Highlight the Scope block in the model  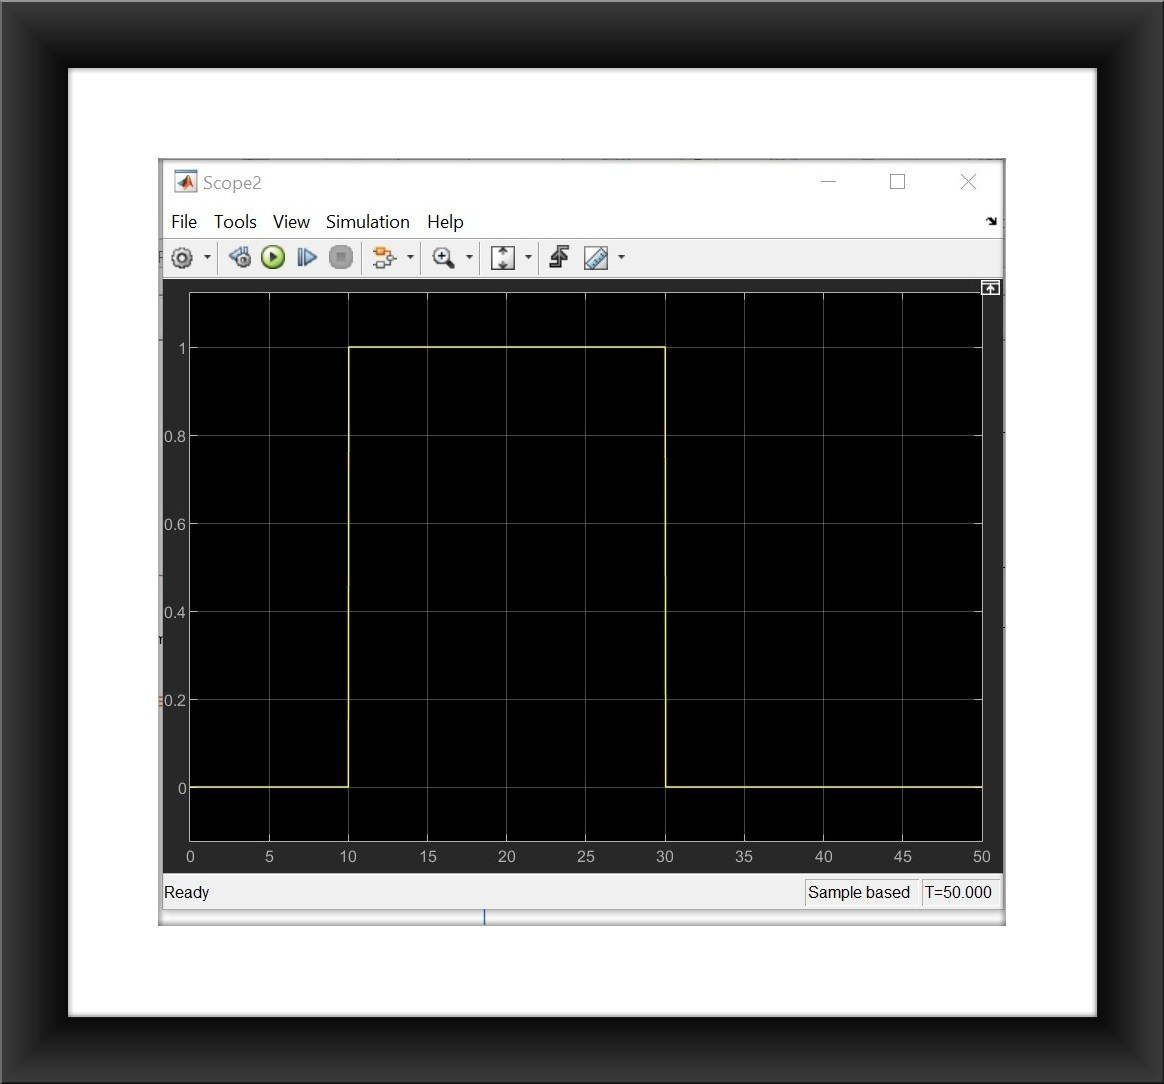click(384, 257)
